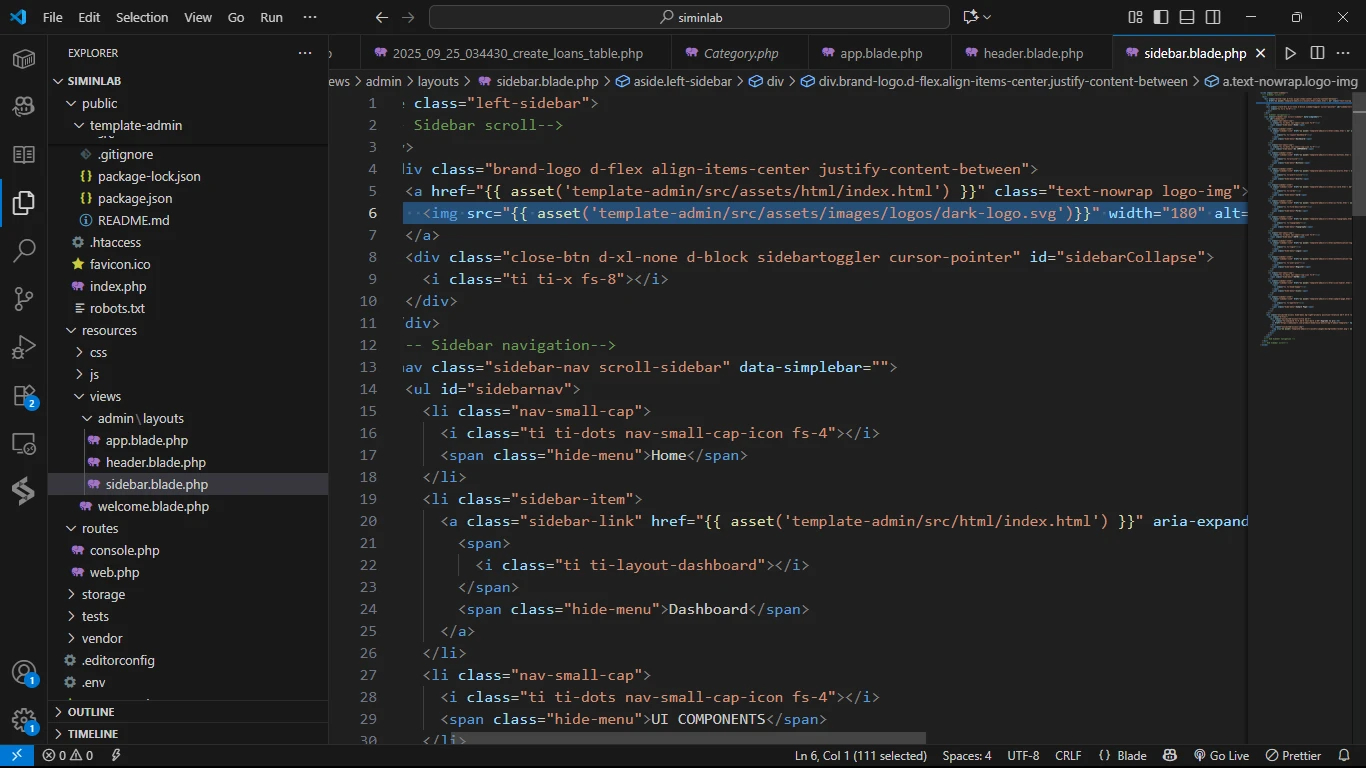Click the split editor right icon
1366x768 pixels.
tap(1317, 53)
